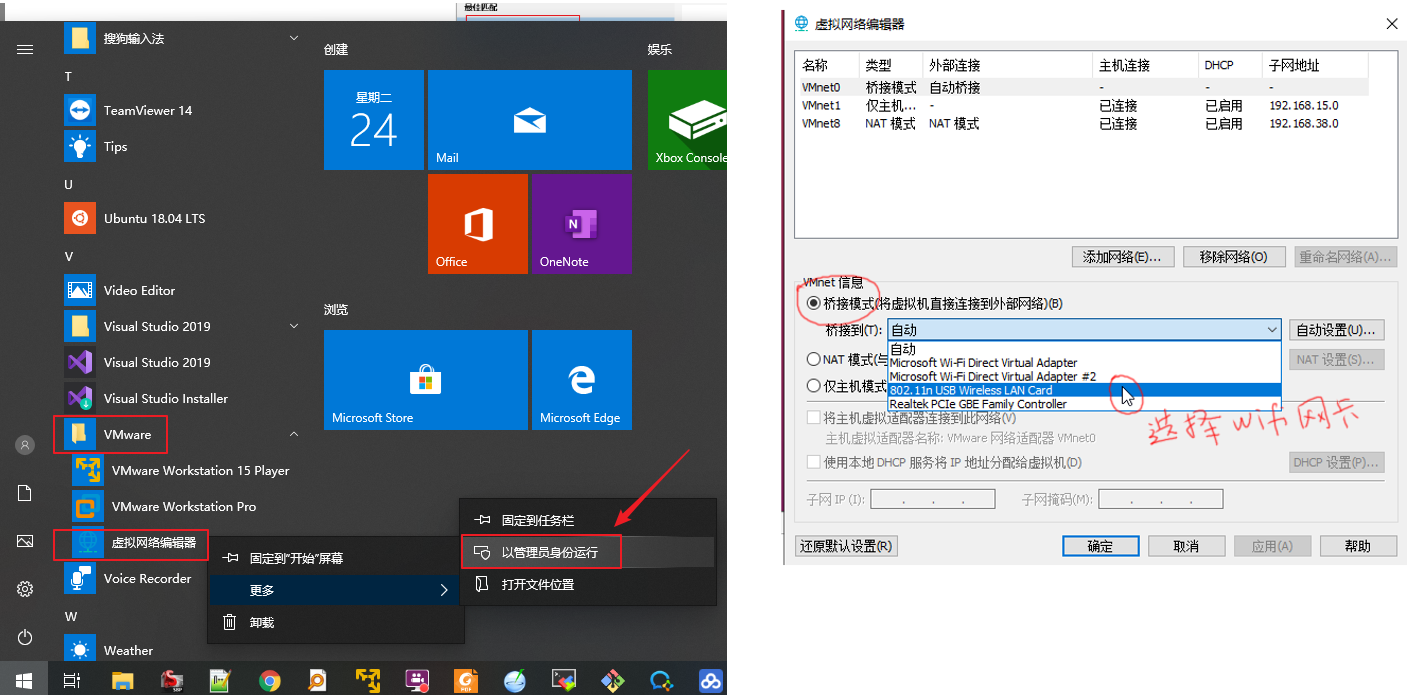Open Video Editor app
The image size is (1416, 695).
139,290
